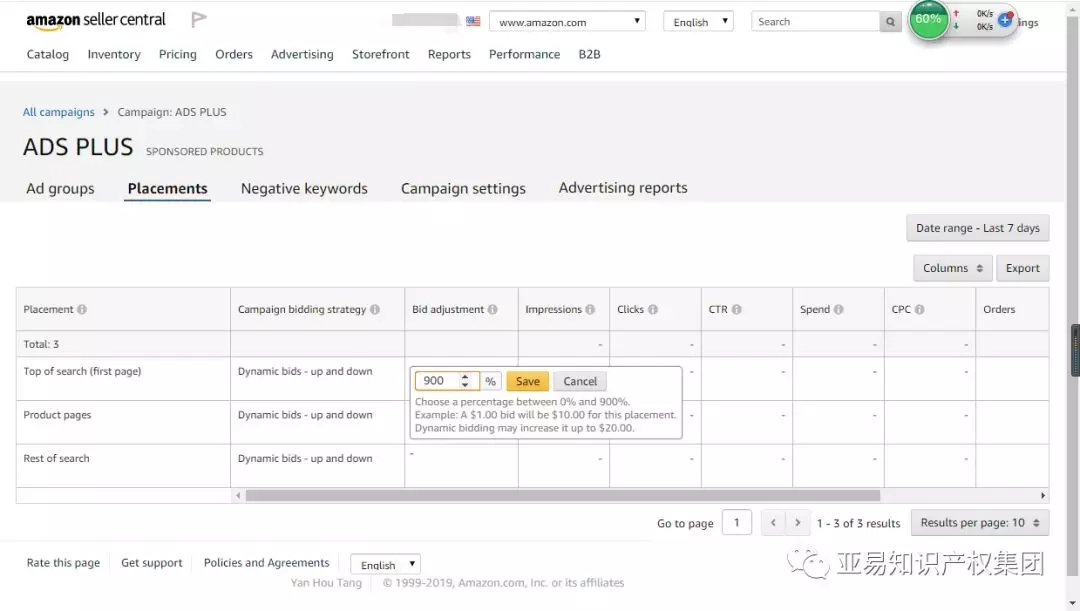Screen dimensions: 1080x611
Task: Click the Go to page number field
Action: (736, 523)
